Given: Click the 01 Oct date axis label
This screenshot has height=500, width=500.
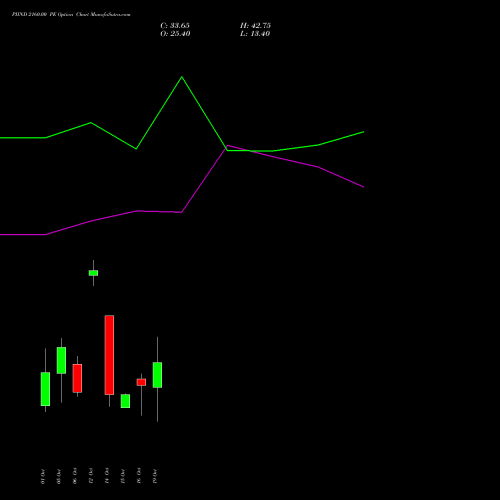Looking at the screenshot, I should [43, 476].
